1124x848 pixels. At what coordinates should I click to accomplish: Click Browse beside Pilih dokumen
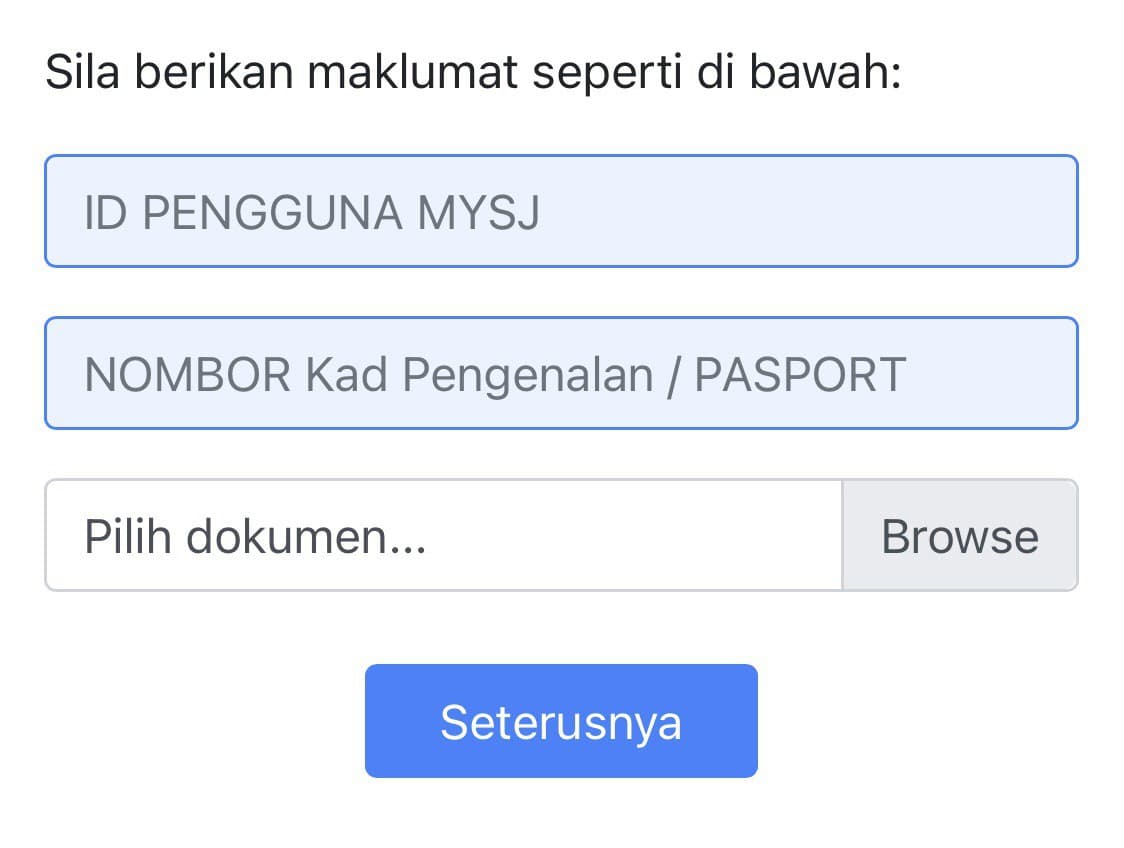pyautogui.click(x=959, y=536)
